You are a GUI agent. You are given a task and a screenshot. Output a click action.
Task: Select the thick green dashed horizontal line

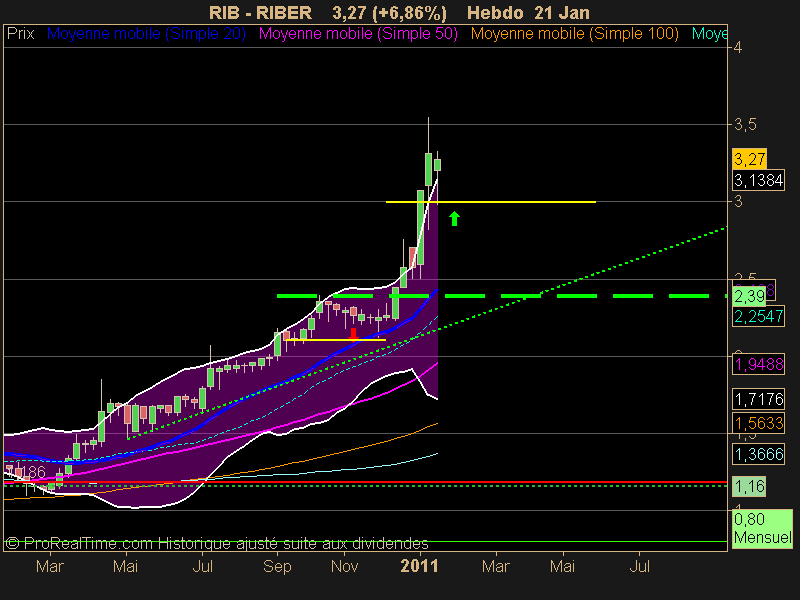tap(502, 296)
